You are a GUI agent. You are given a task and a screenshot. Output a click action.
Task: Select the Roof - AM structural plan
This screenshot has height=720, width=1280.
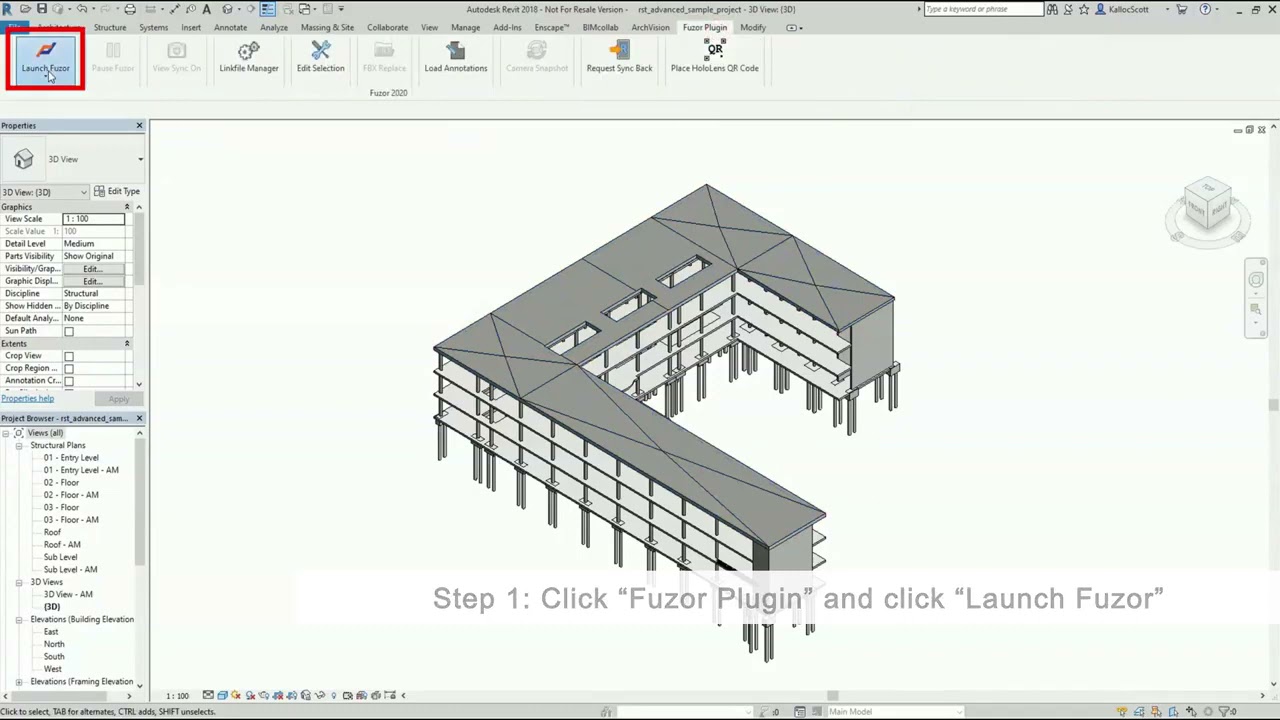point(62,545)
